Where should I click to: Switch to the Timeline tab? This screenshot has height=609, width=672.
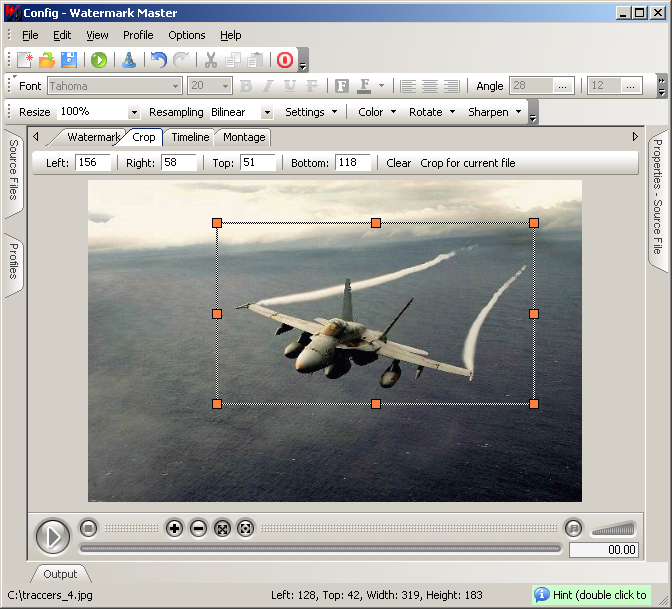point(189,137)
